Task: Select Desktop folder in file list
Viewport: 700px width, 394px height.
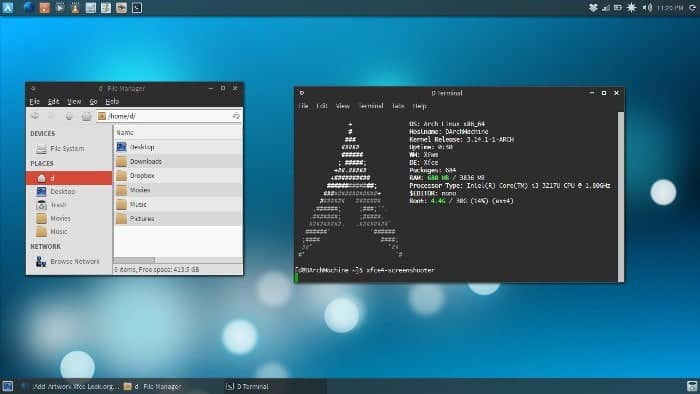Action: [x=178, y=147]
